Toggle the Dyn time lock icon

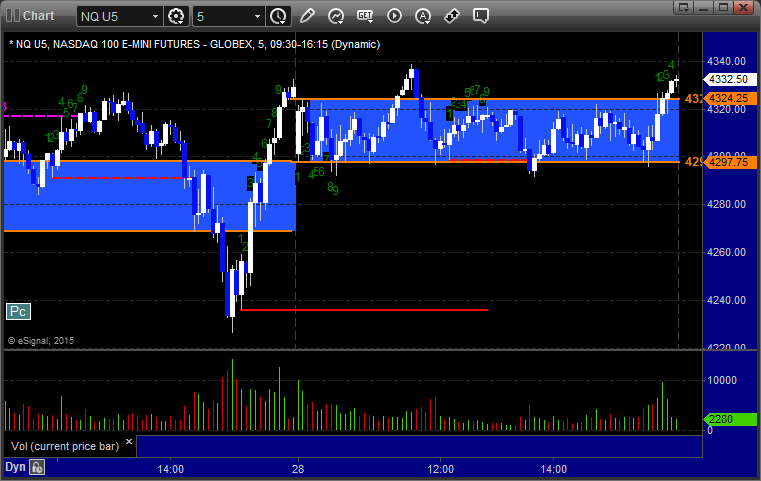(37, 467)
